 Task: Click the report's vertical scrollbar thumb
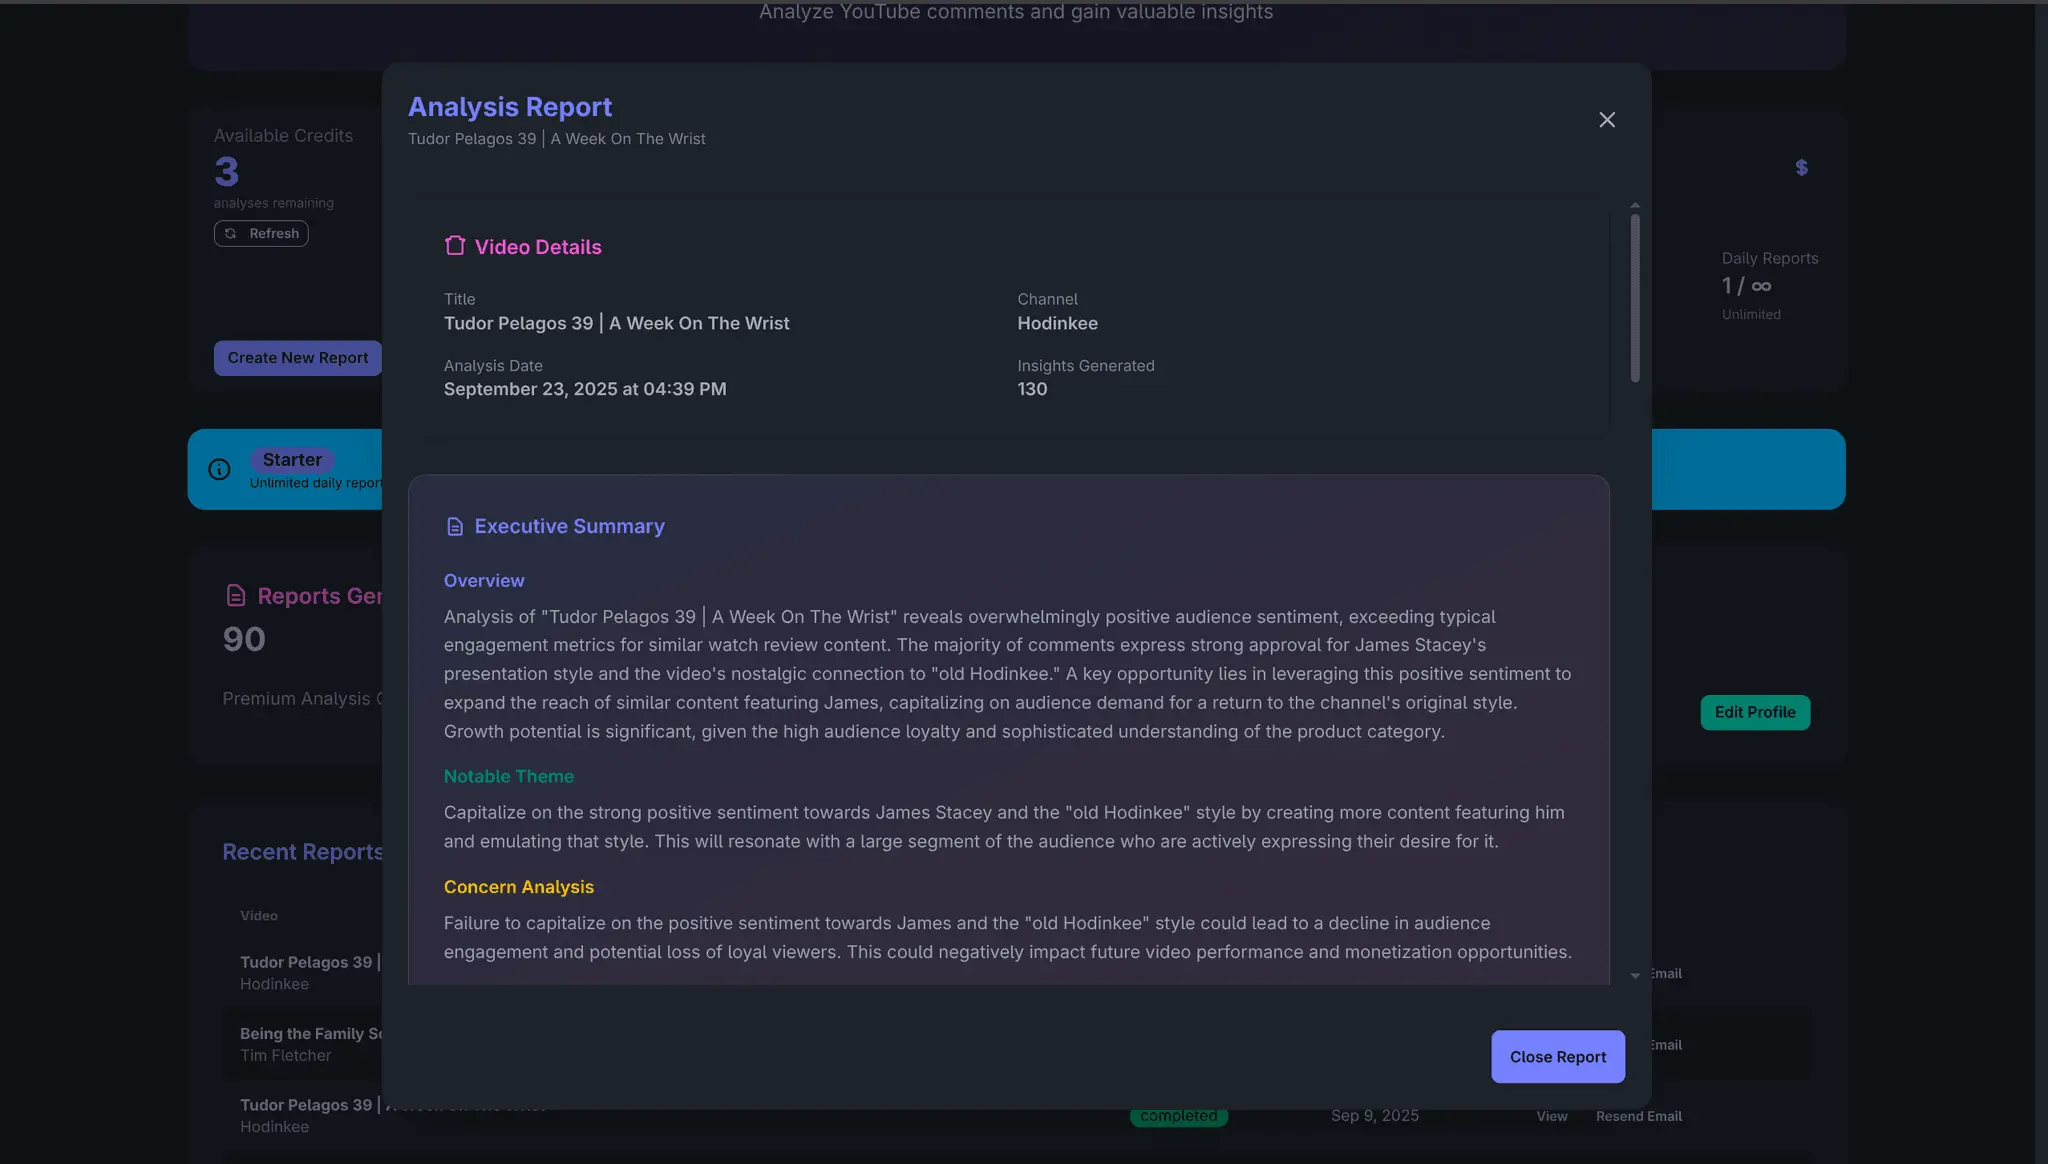point(1635,298)
